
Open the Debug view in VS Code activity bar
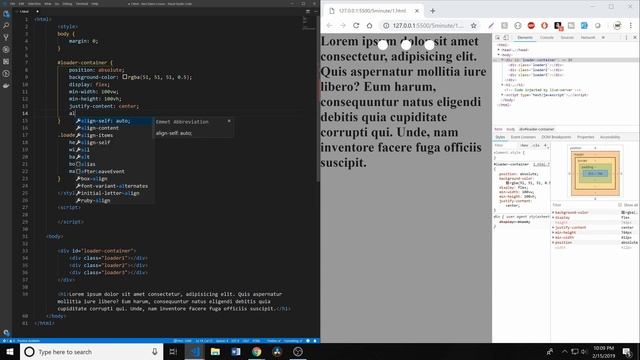[x=6, y=49]
